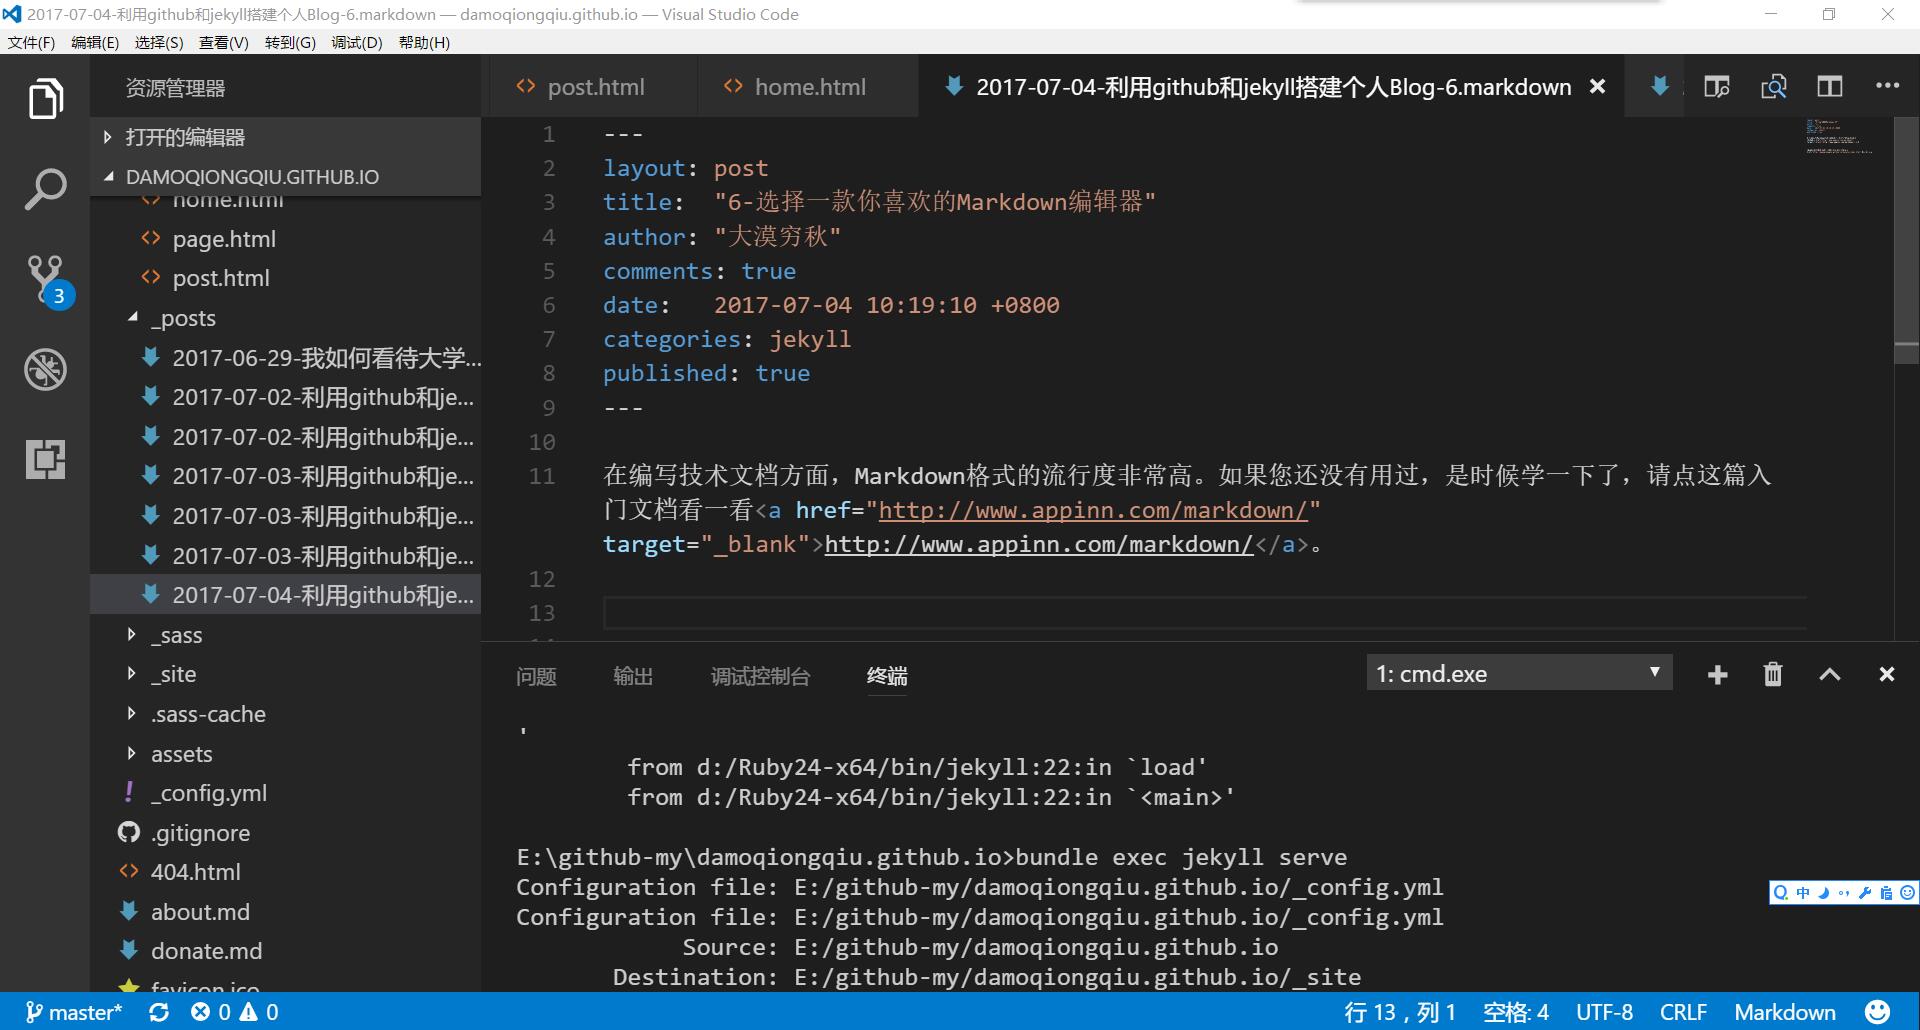
Task: Close the terminal panel
Action: click(x=1887, y=675)
